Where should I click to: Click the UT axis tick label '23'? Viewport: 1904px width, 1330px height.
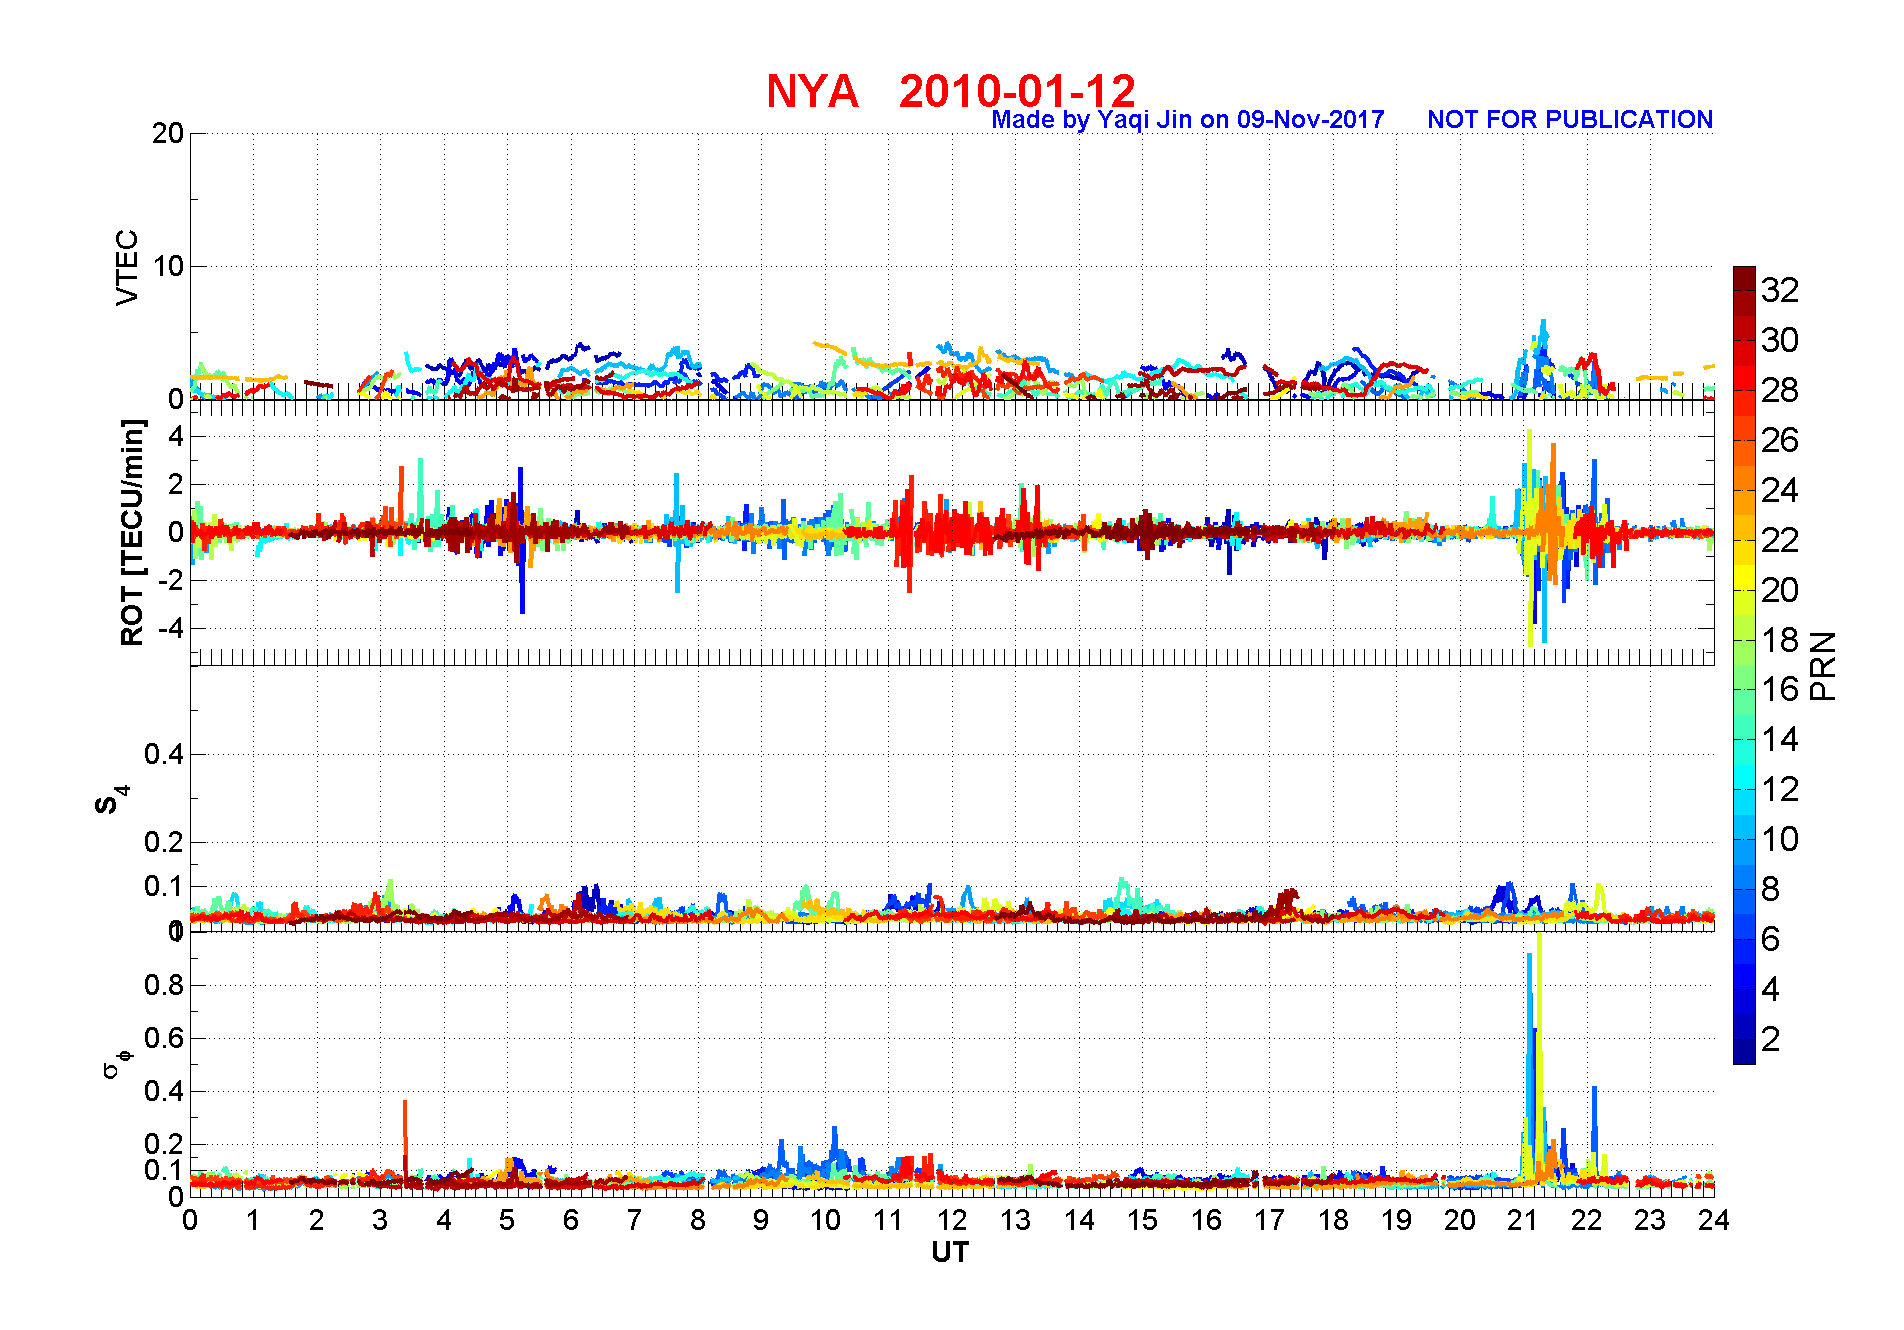coord(1650,1220)
